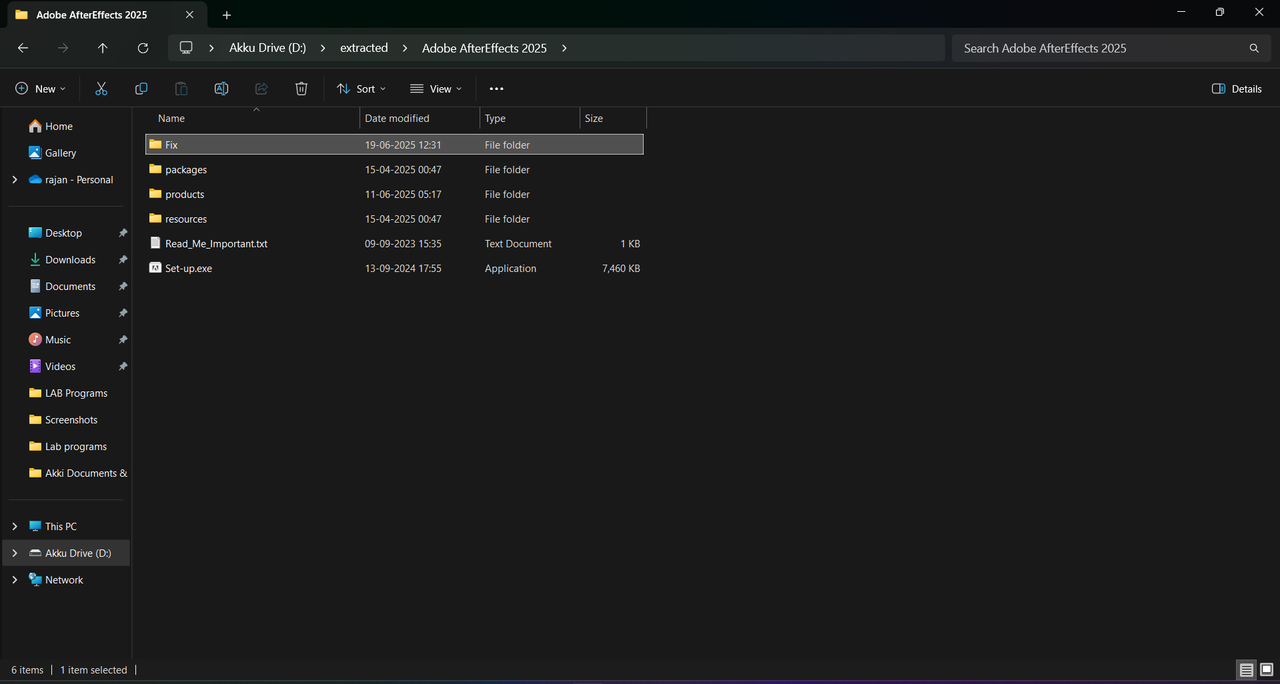Click chevron after Akku Drive (D:) in address bar
The width and height of the screenshot is (1280, 684).
point(322,48)
